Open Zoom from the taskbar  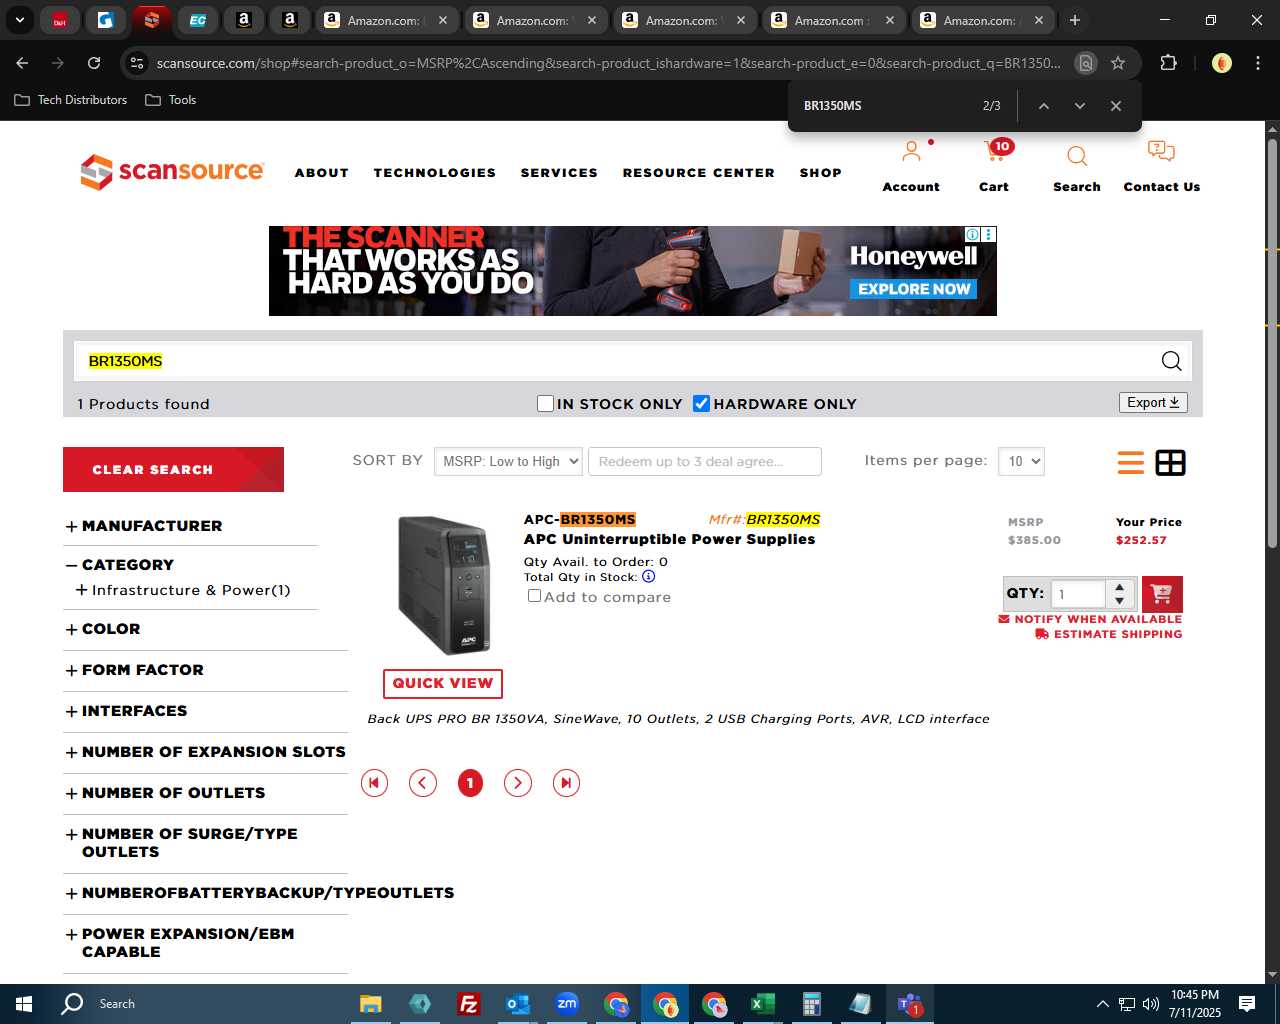pyautogui.click(x=566, y=1004)
